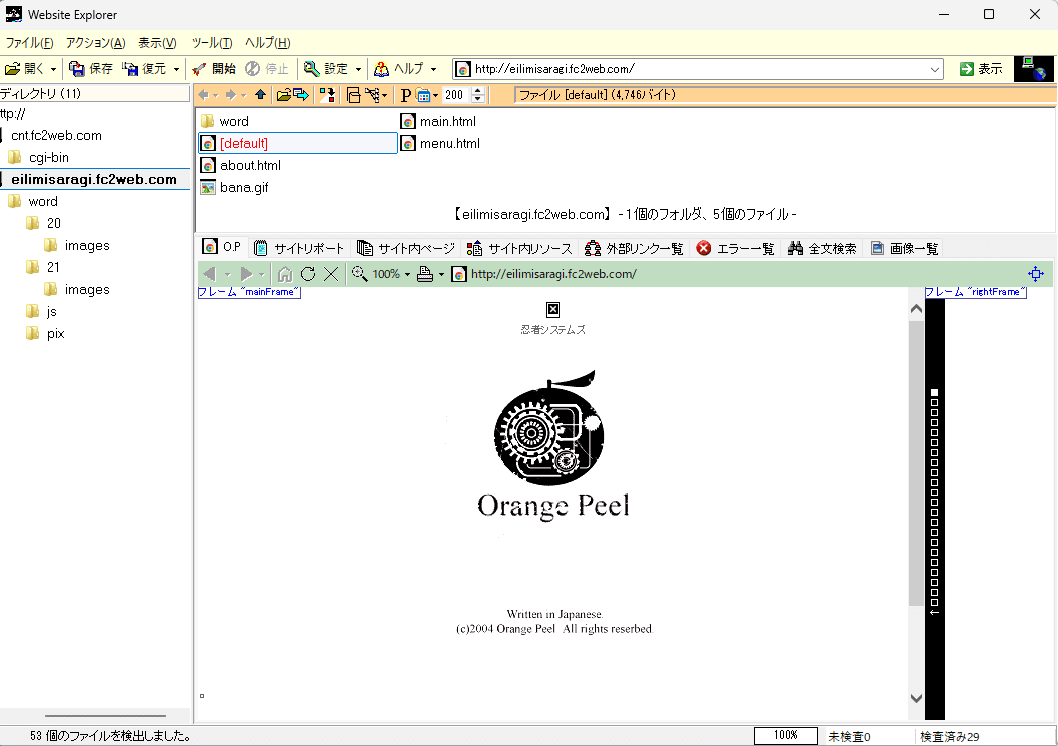1058x746 pixels.
Task: Click the 200 numeric input field
Action: [457, 95]
